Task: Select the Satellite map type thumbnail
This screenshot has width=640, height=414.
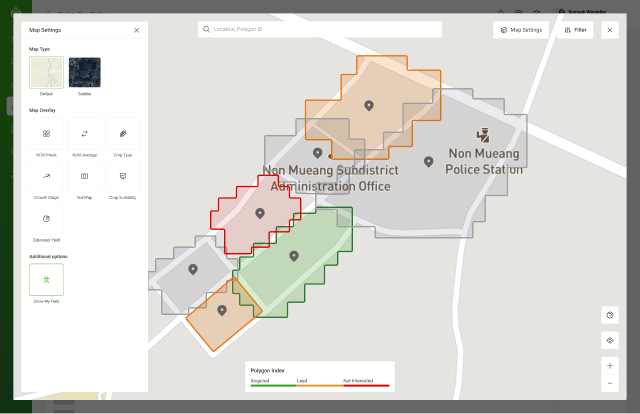Action: (84, 72)
